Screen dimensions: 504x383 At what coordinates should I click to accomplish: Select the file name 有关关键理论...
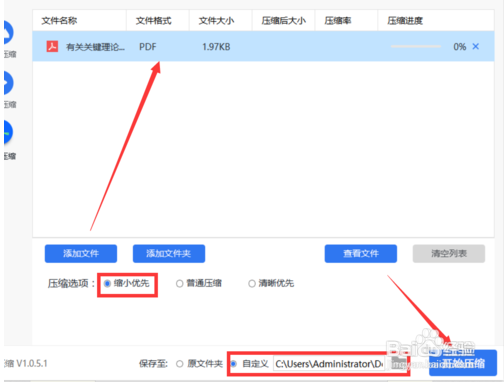[x=95, y=47]
